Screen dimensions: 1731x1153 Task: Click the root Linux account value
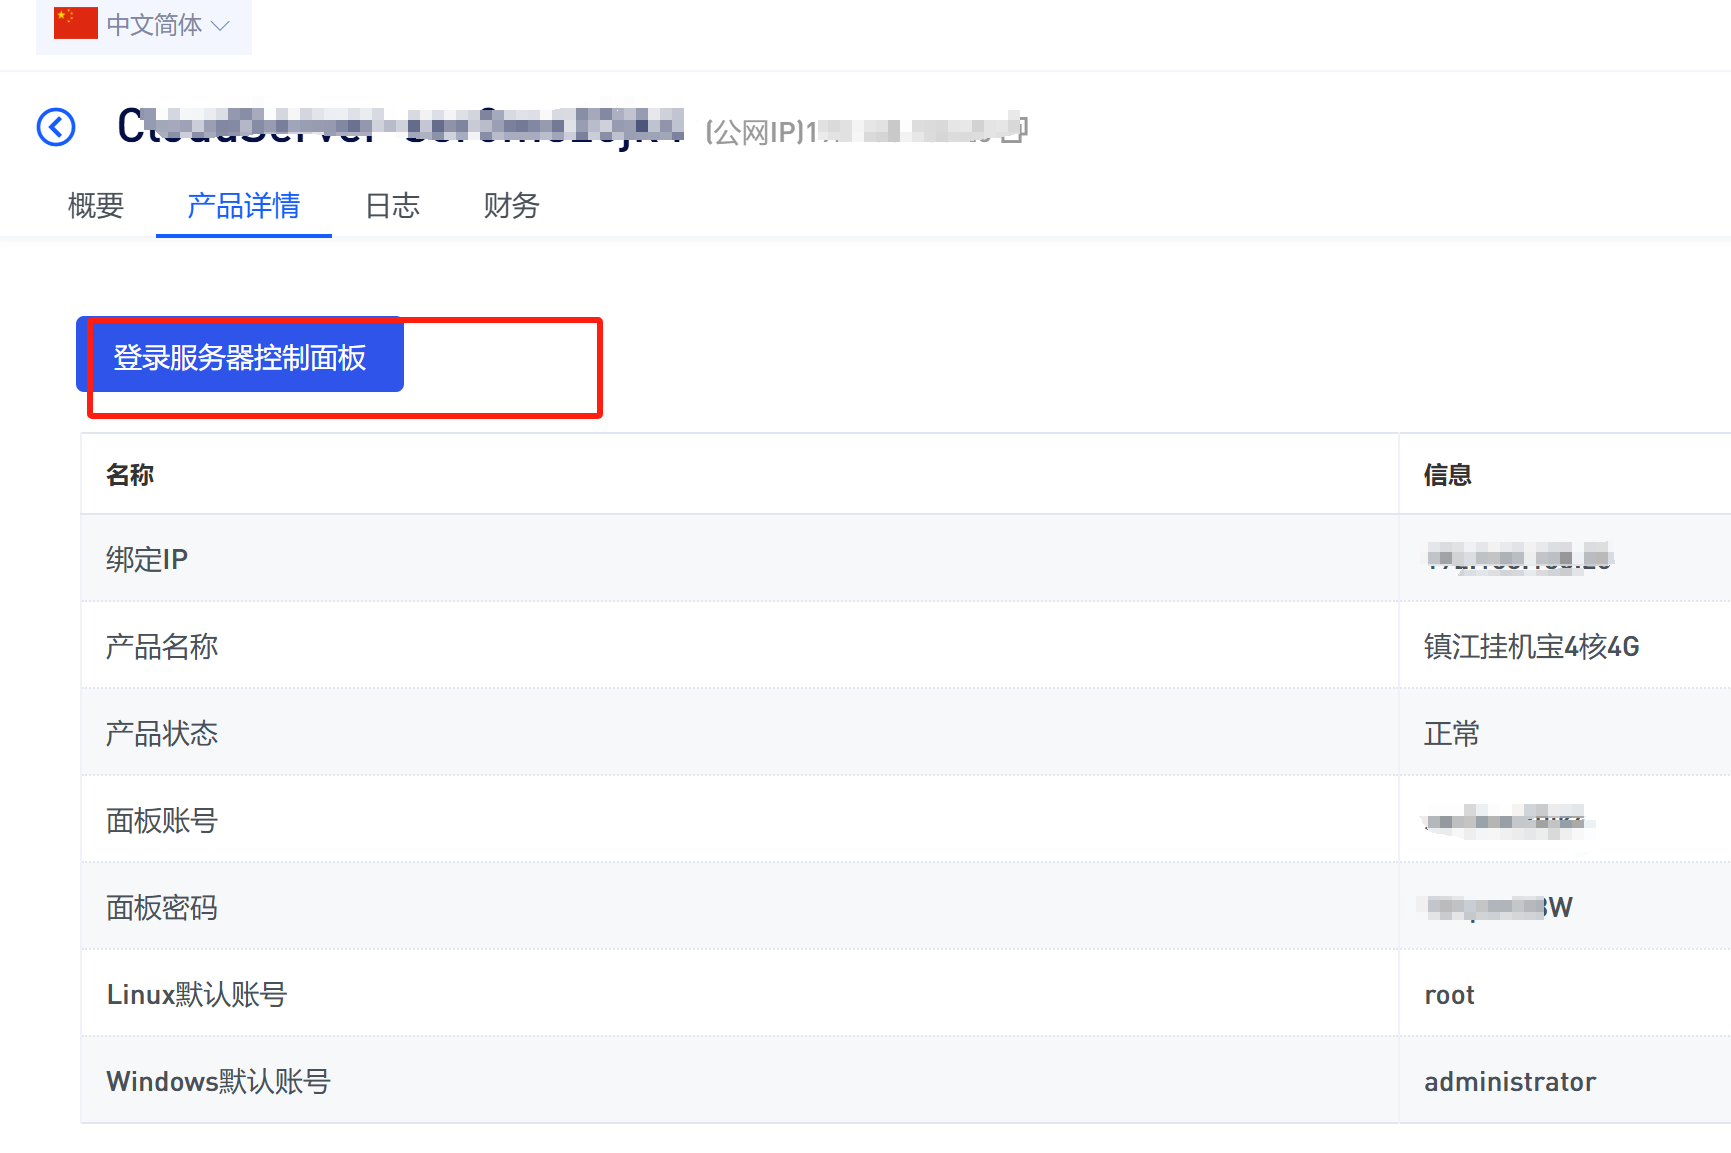1449,995
